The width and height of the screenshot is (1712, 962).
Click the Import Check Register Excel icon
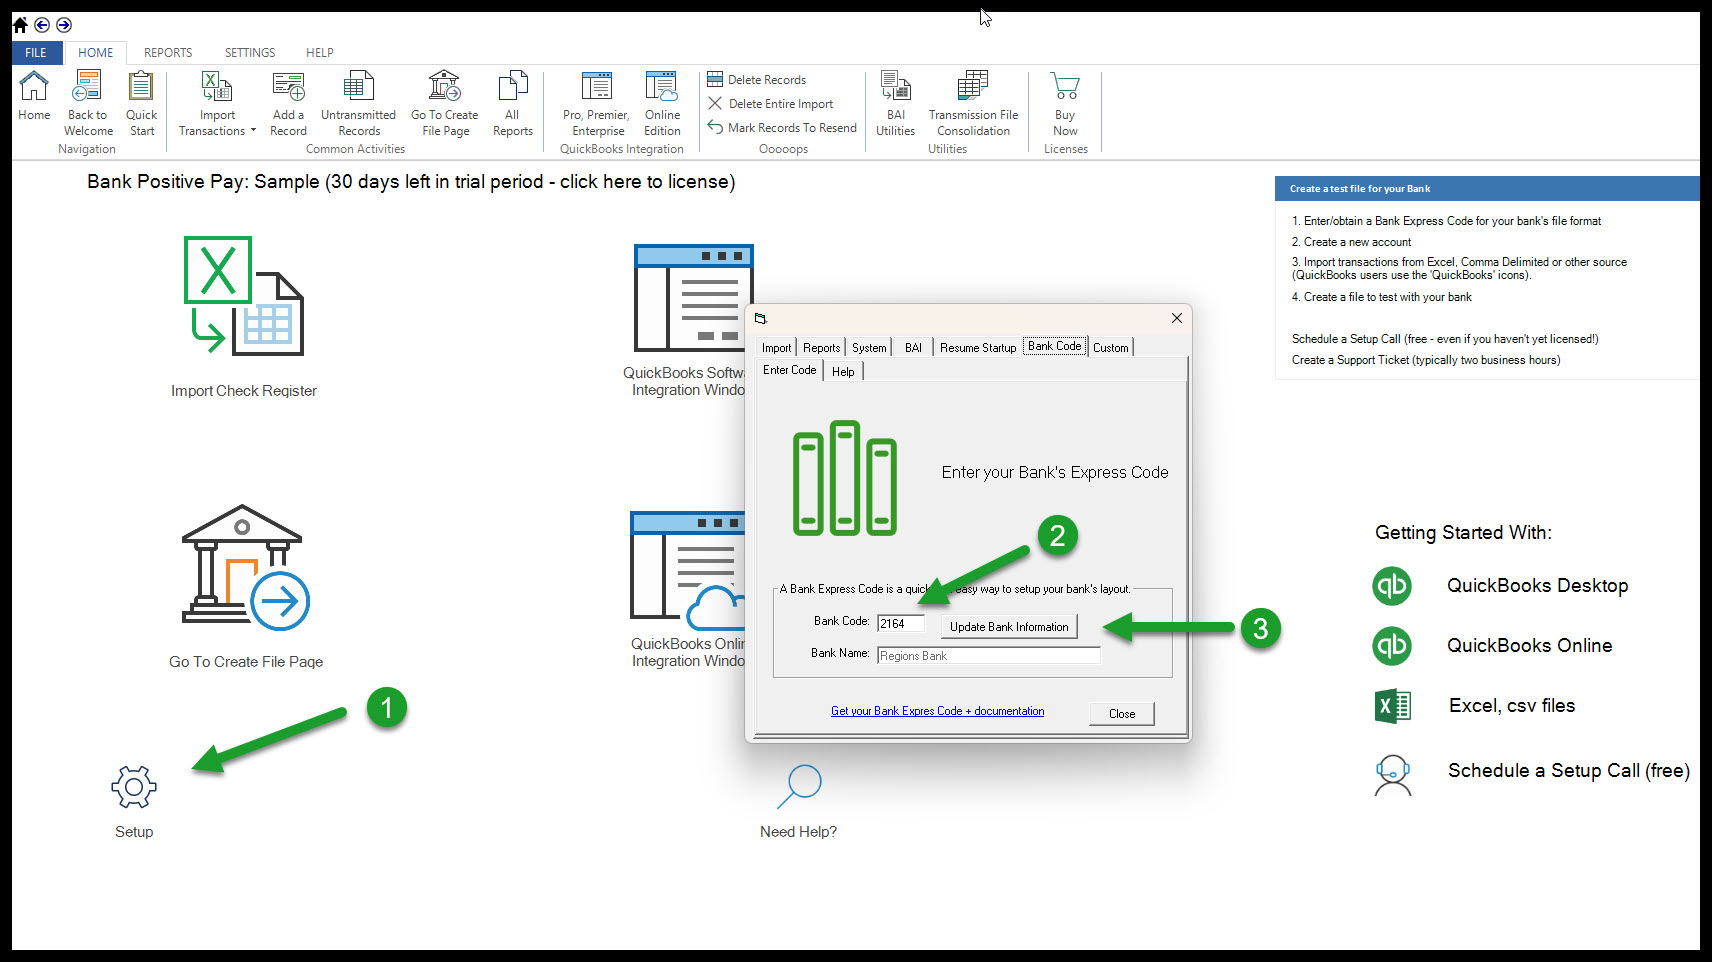tap(244, 296)
